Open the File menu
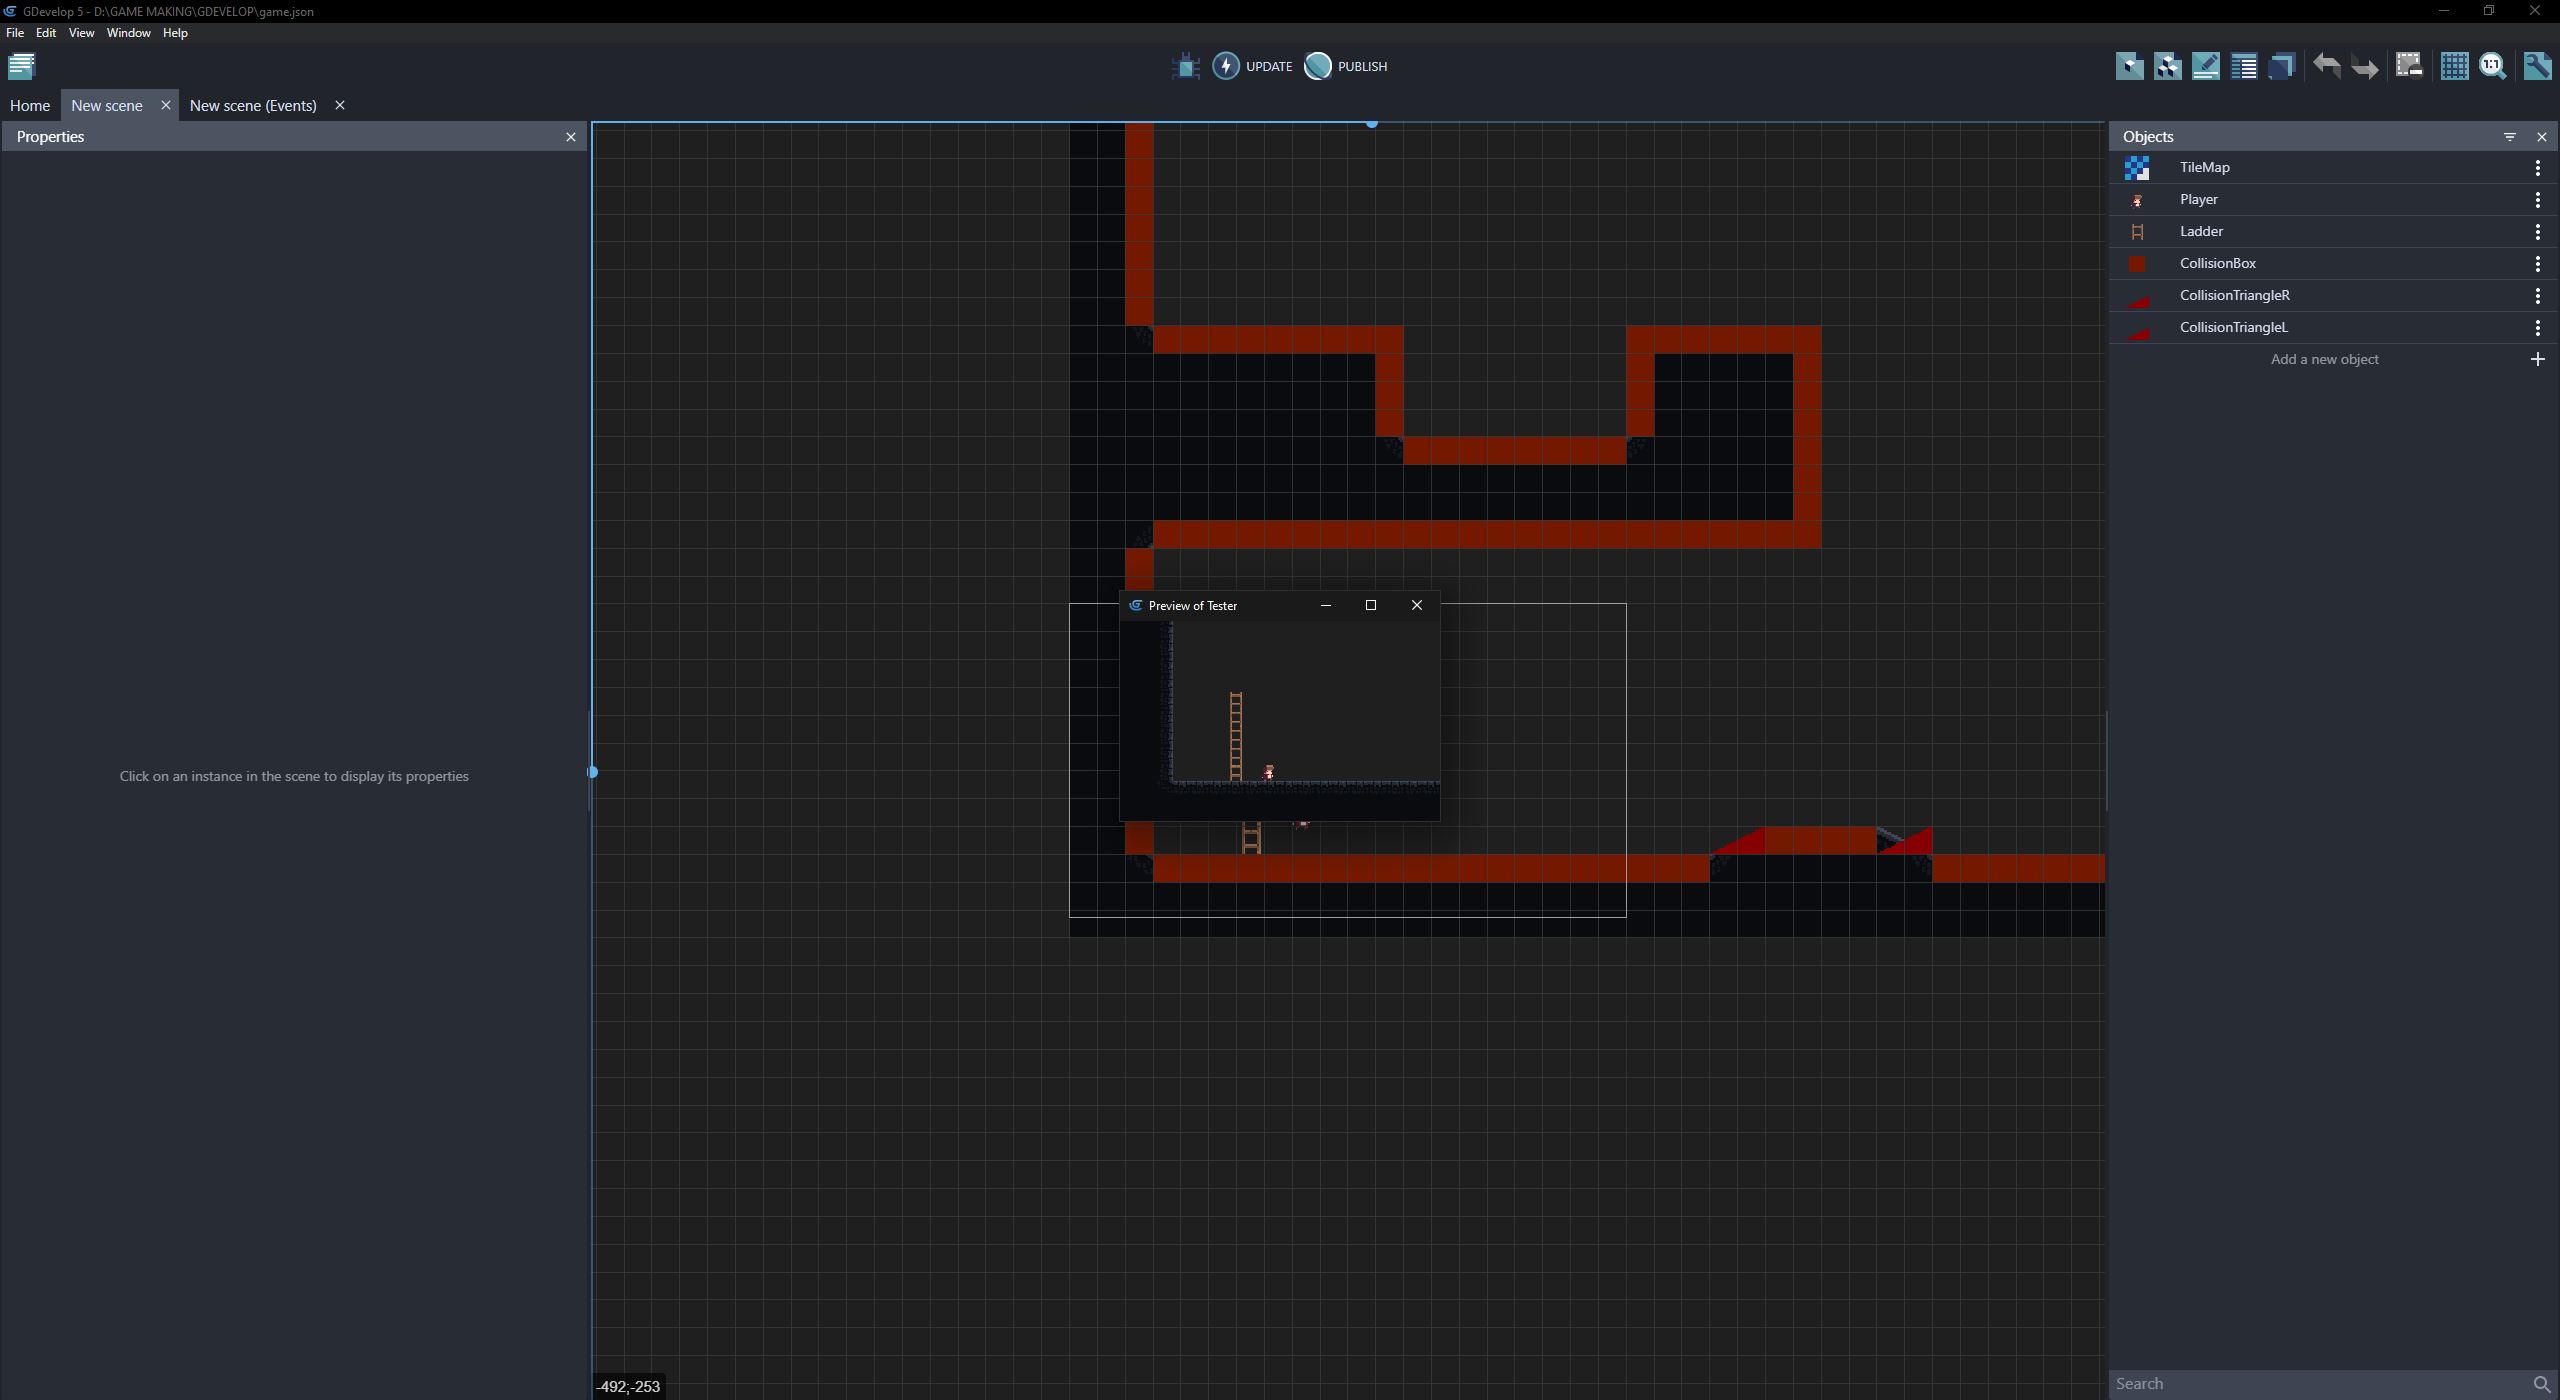 click(15, 32)
